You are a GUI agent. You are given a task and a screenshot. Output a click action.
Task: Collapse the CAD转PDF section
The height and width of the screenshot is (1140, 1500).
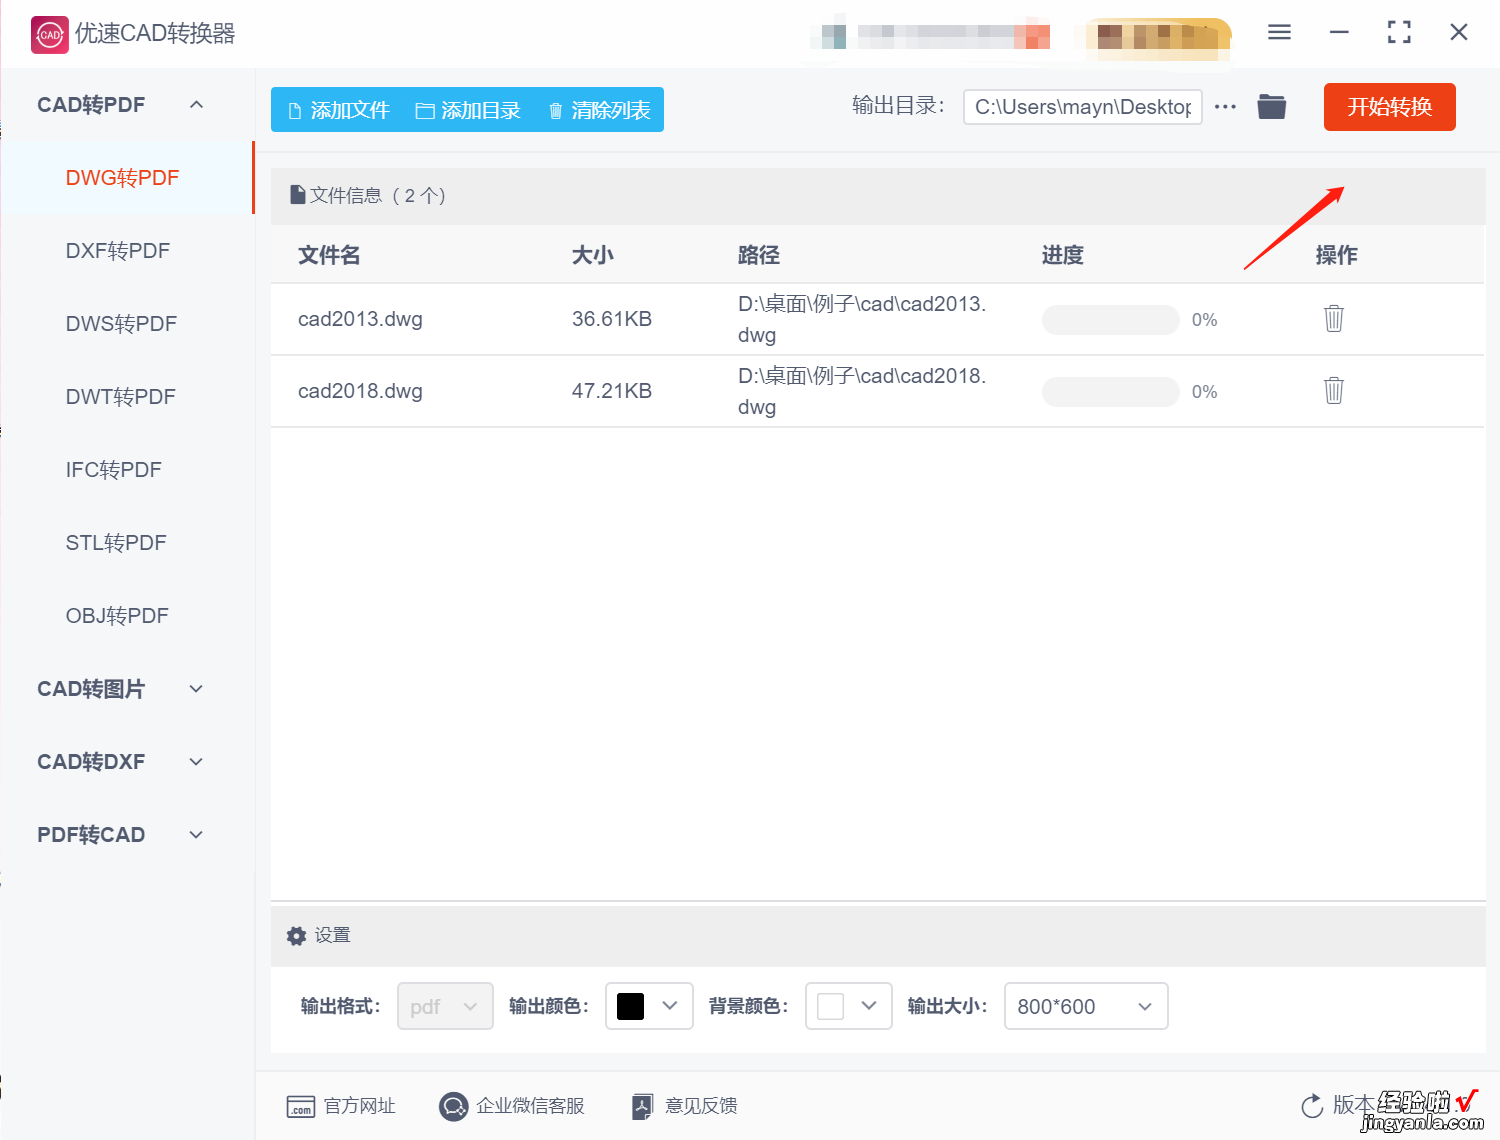196,105
